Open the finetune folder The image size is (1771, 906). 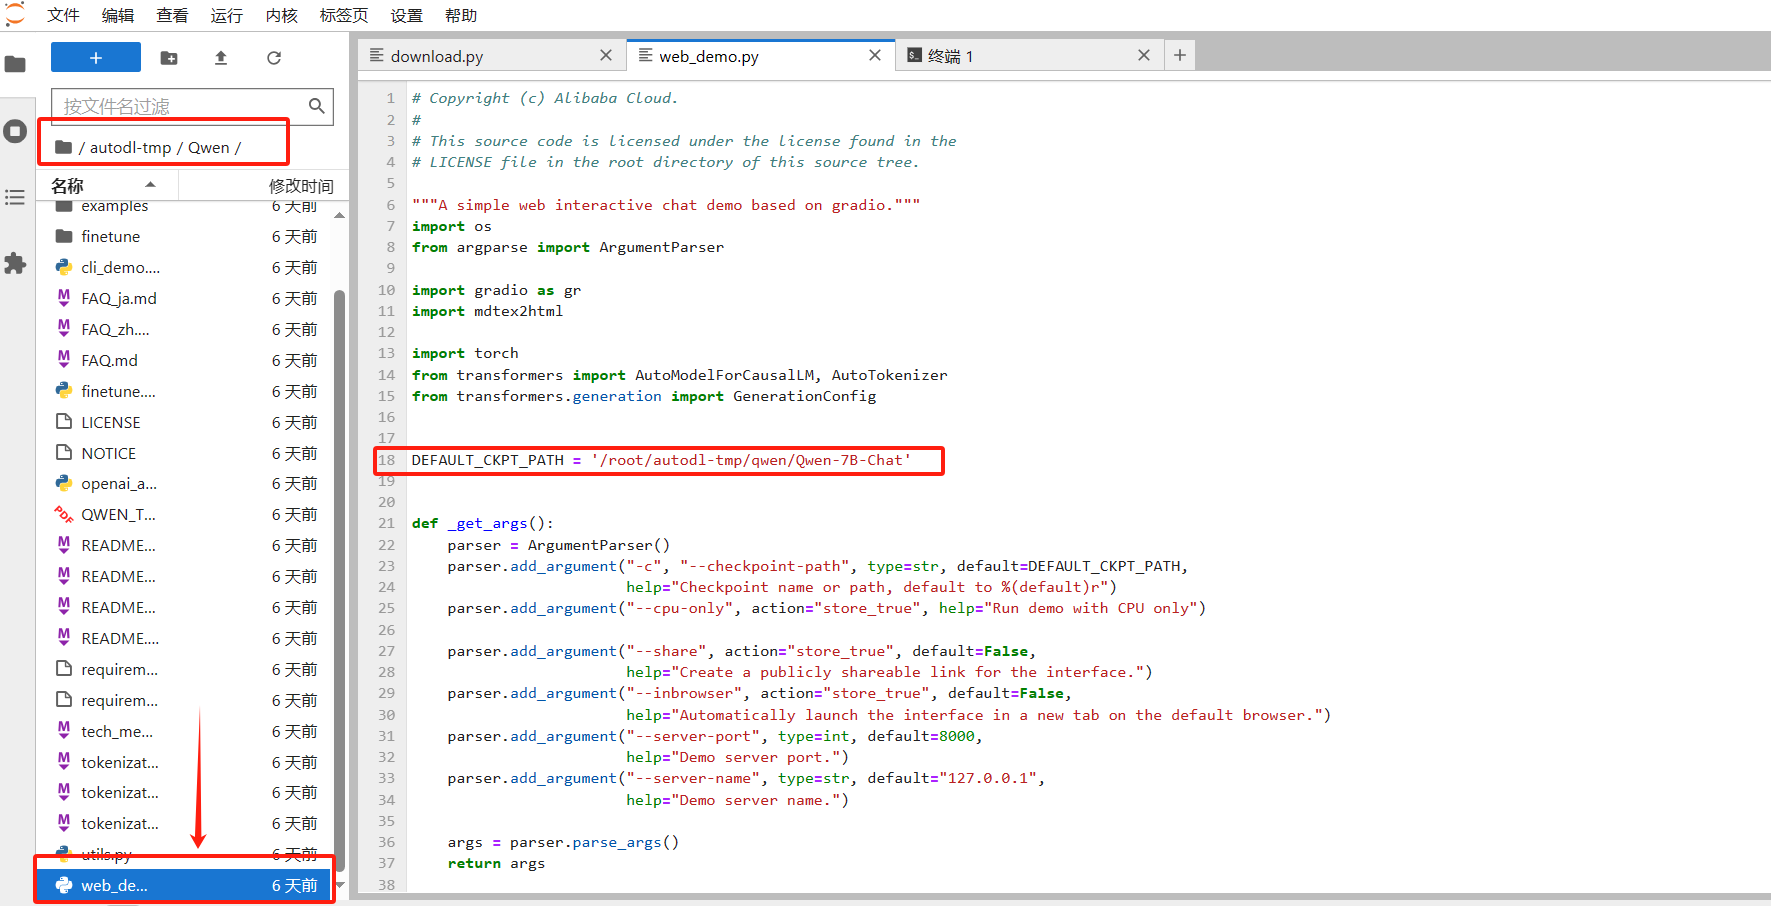(110, 237)
